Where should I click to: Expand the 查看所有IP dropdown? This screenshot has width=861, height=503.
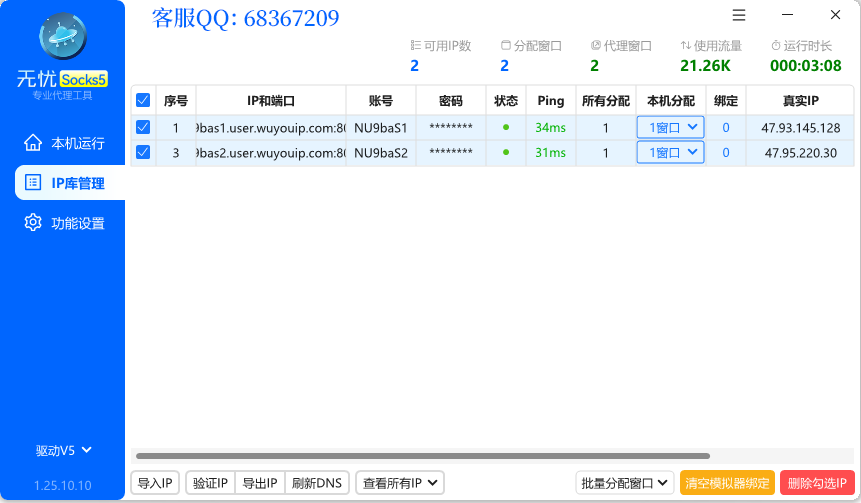400,483
